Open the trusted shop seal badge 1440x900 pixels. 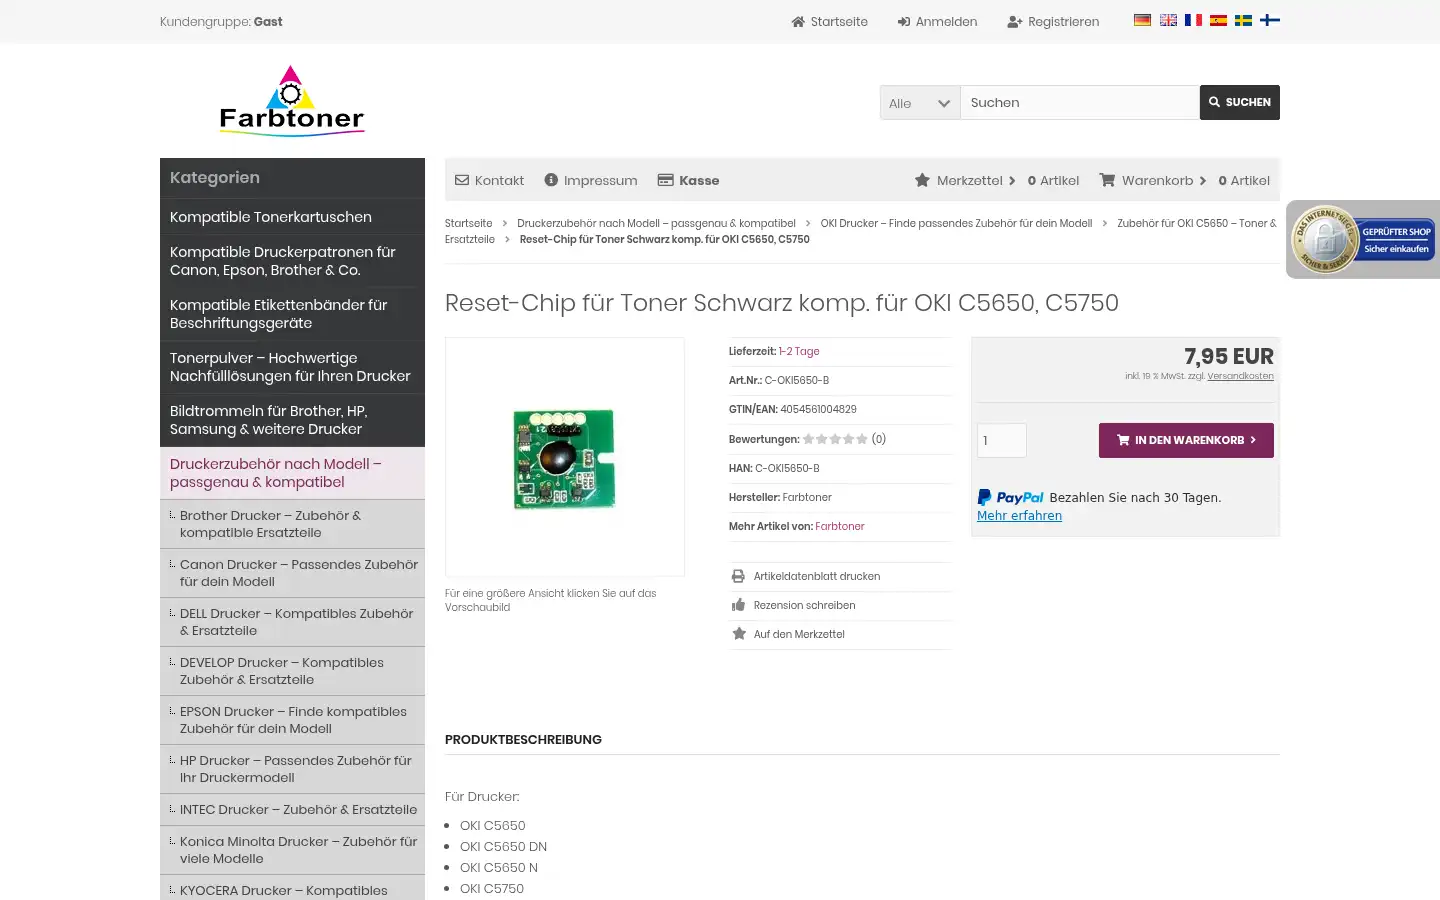[1363, 240]
